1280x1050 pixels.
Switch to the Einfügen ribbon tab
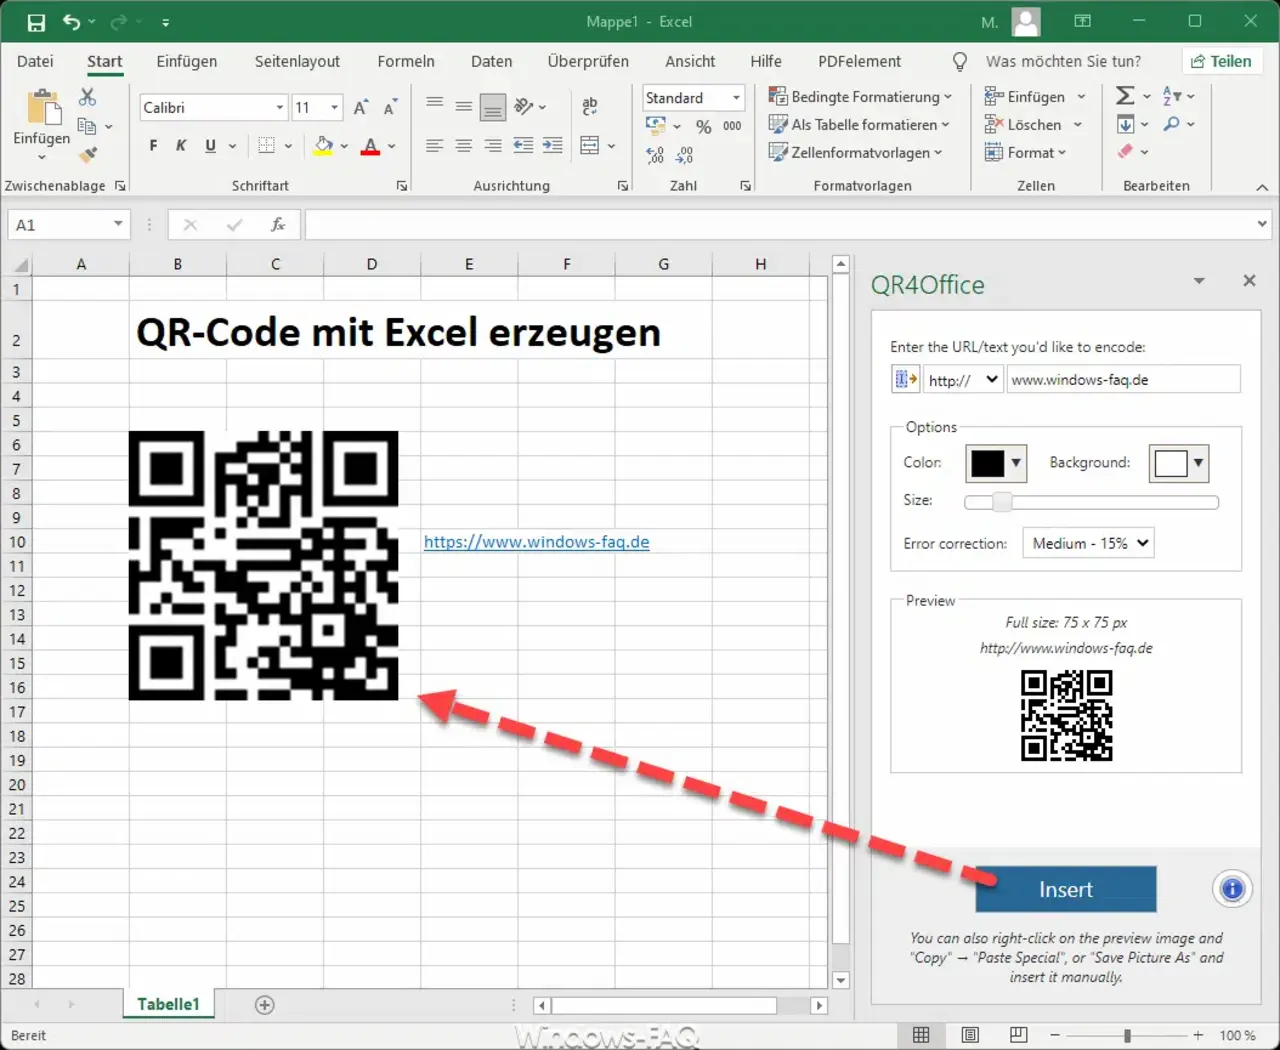[187, 61]
